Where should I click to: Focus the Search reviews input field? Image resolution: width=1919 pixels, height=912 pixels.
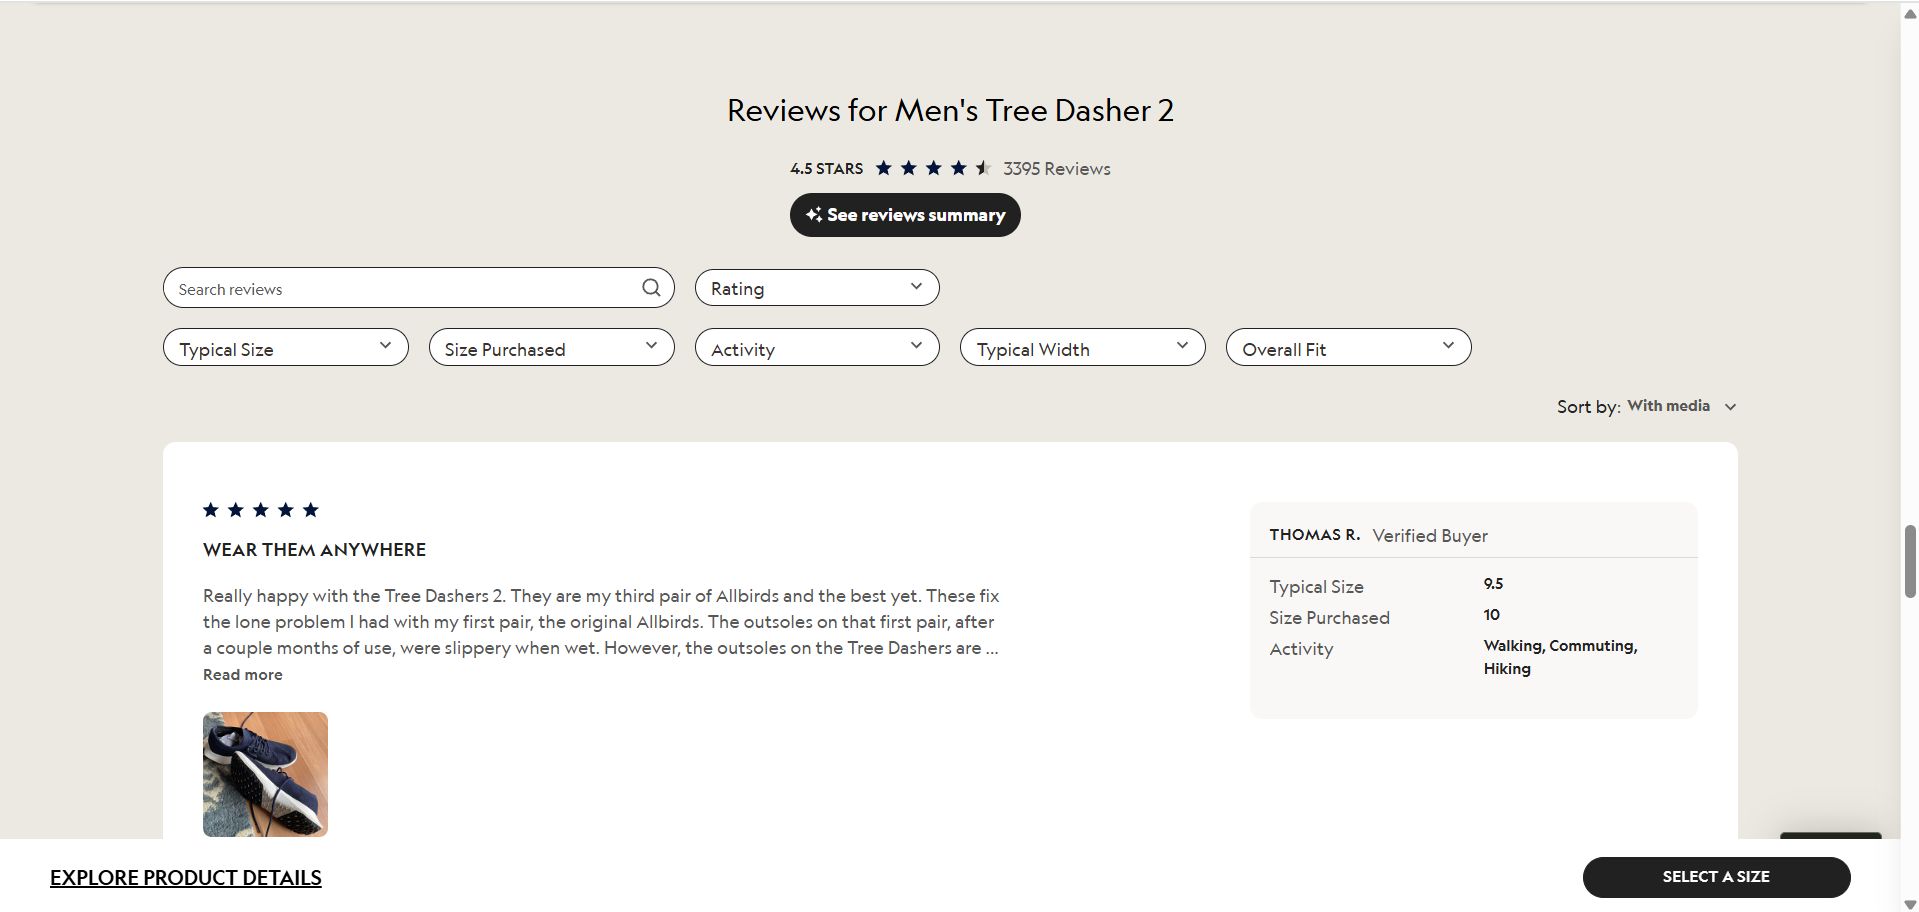click(x=405, y=288)
